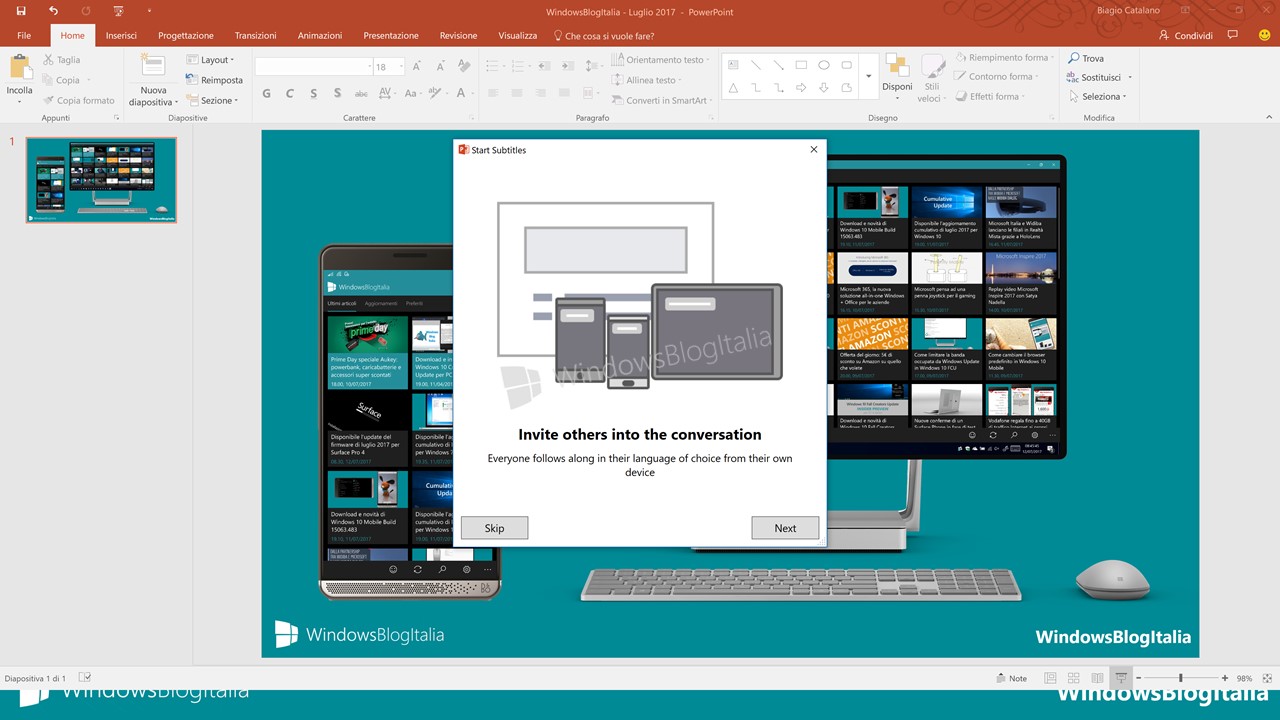The height and width of the screenshot is (720, 1280).
Task: Click Skip in Start Subtitles dialog
Action: point(494,528)
